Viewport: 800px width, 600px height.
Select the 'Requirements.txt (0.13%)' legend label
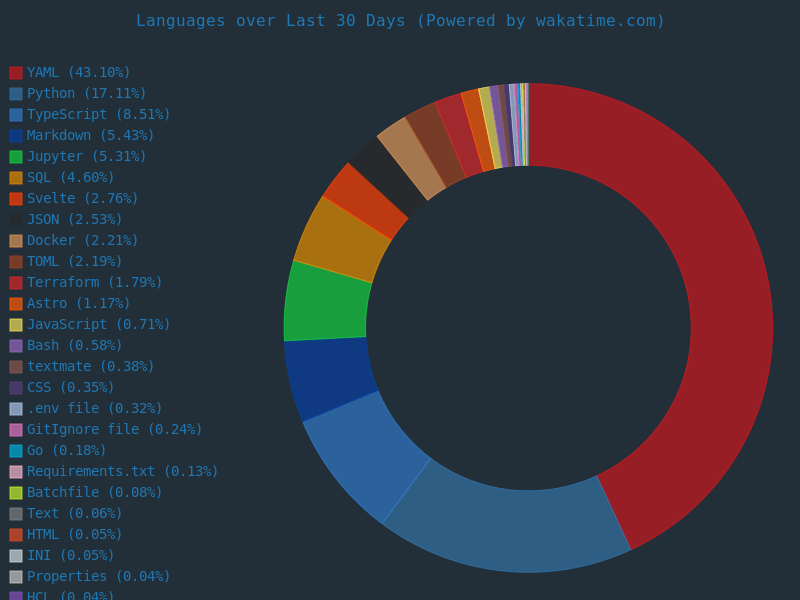(x=122, y=471)
